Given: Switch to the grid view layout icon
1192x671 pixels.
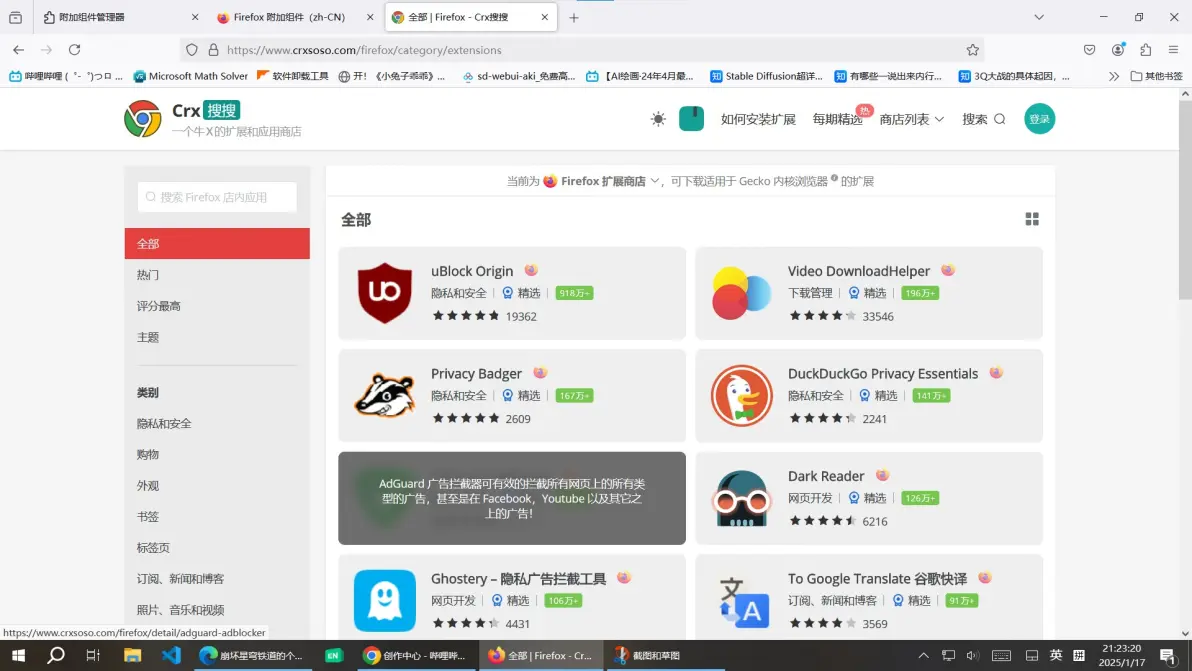Looking at the screenshot, I should [1032, 219].
